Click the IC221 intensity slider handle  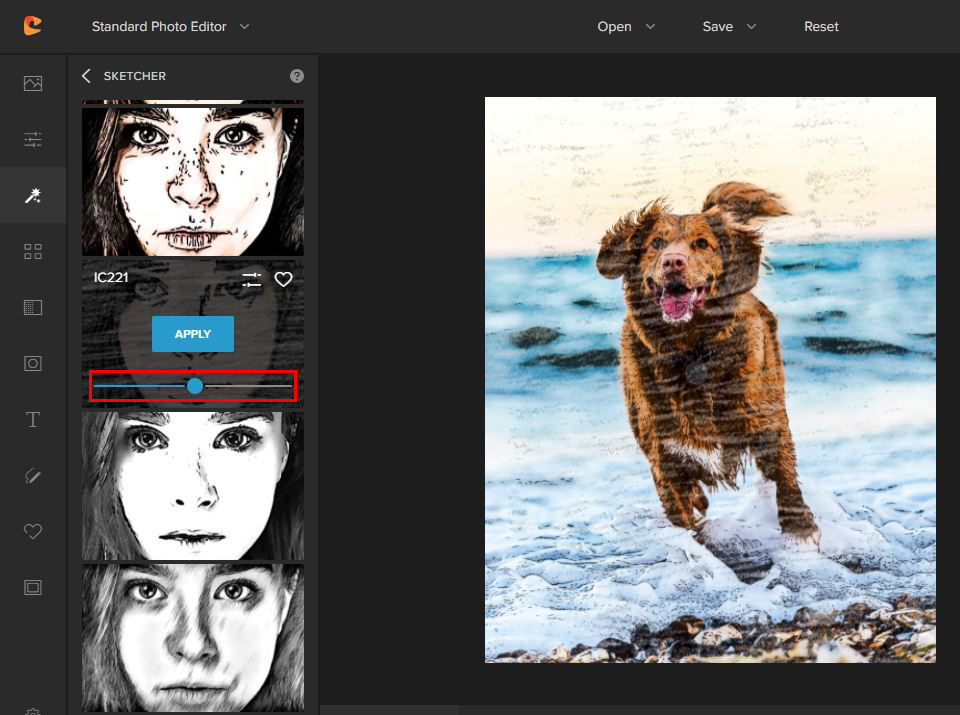pos(195,386)
